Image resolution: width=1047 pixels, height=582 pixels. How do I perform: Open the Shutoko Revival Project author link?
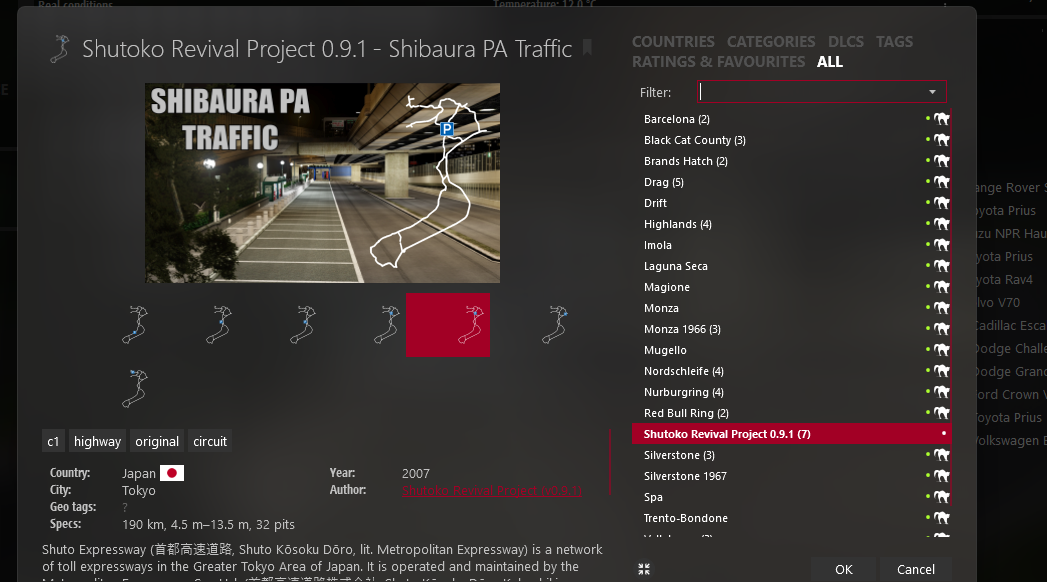tap(491, 491)
